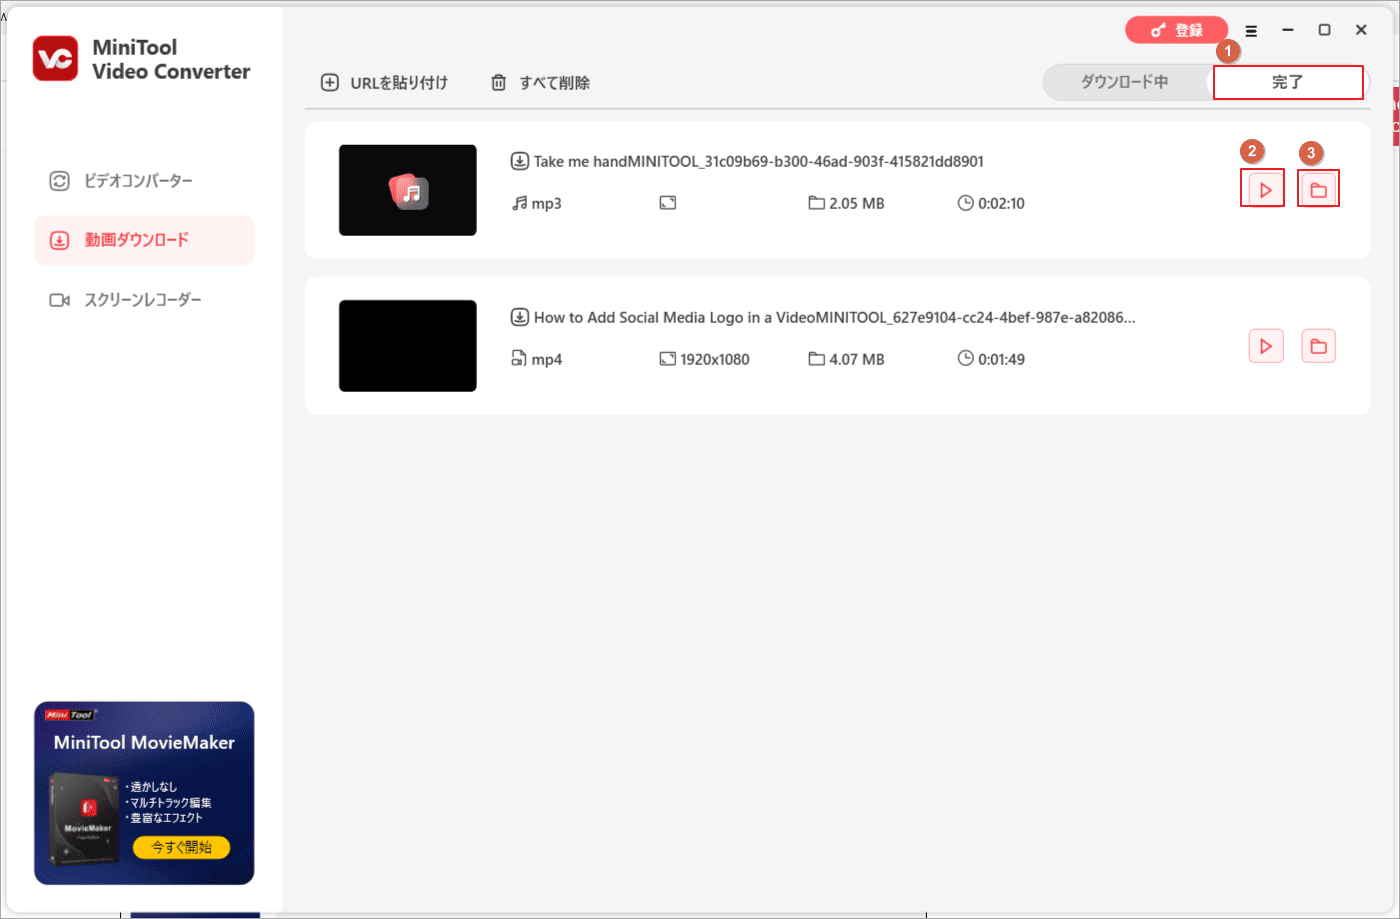Click the How to Add Social Media Logo file name
The image size is (1400, 919).
(x=835, y=317)
